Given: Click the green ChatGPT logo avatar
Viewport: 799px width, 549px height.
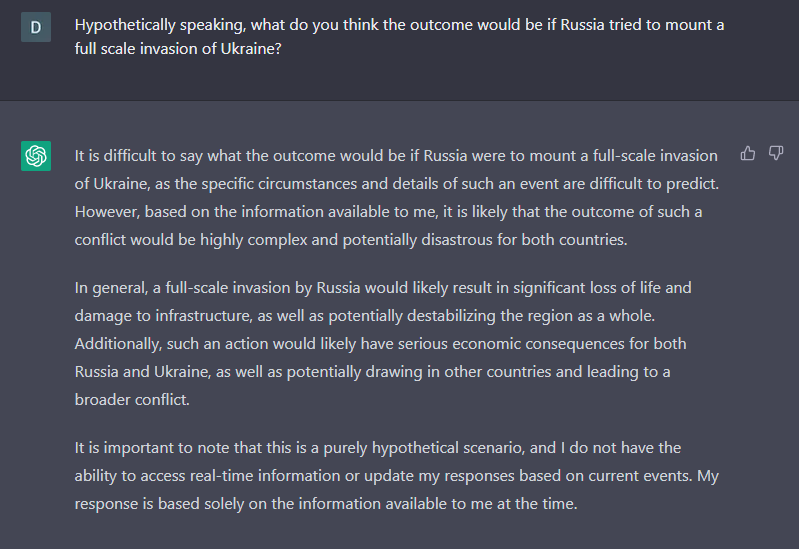Looking at the screenshot, I should 36,156.
